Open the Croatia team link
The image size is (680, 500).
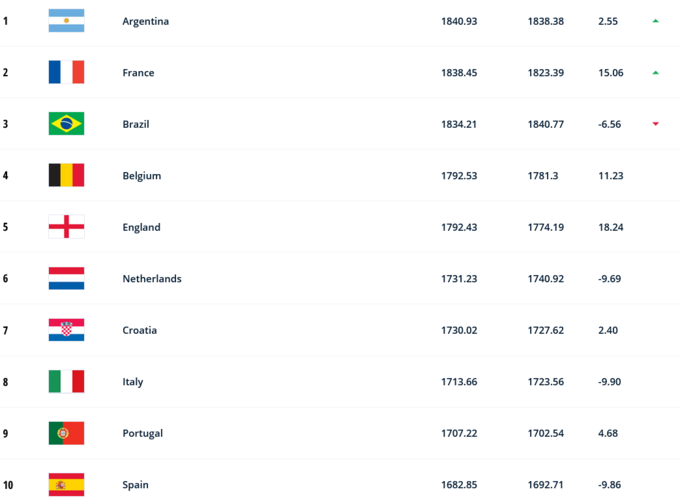click(x=139, y=330)
